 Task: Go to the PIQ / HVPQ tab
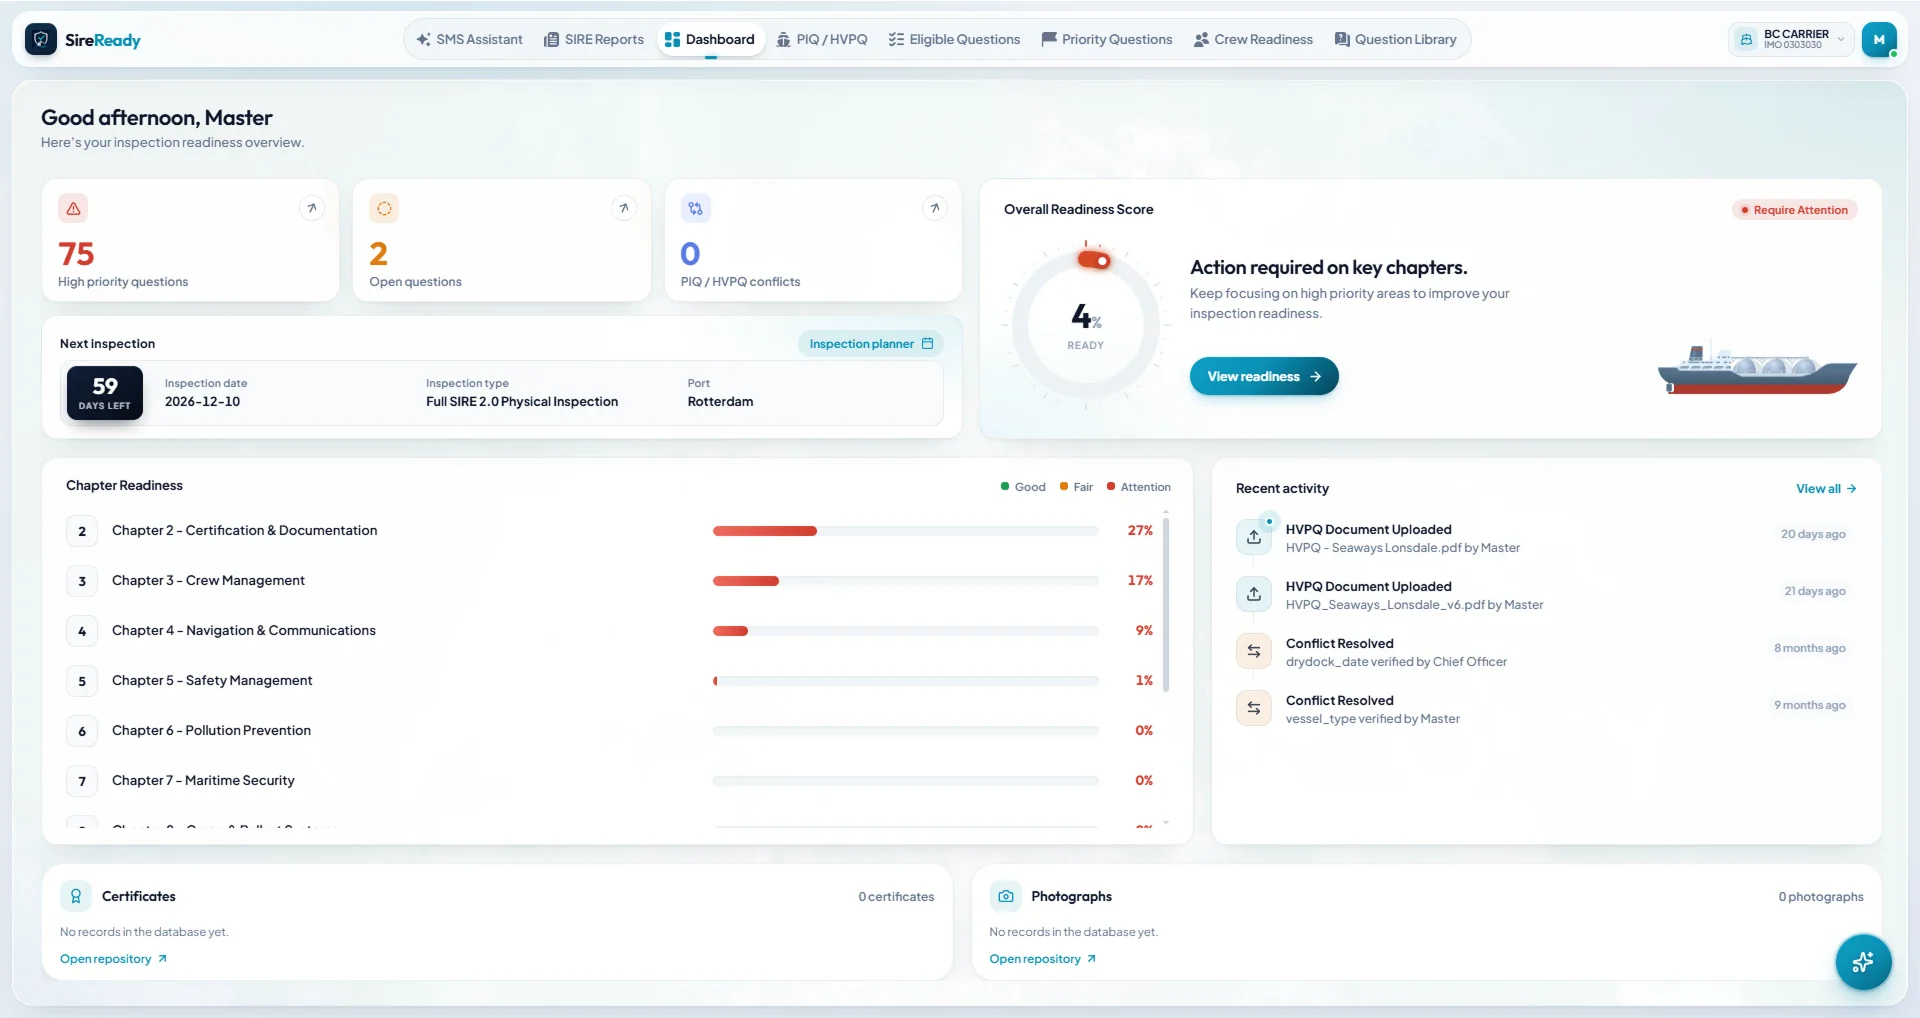pos(822,40)
